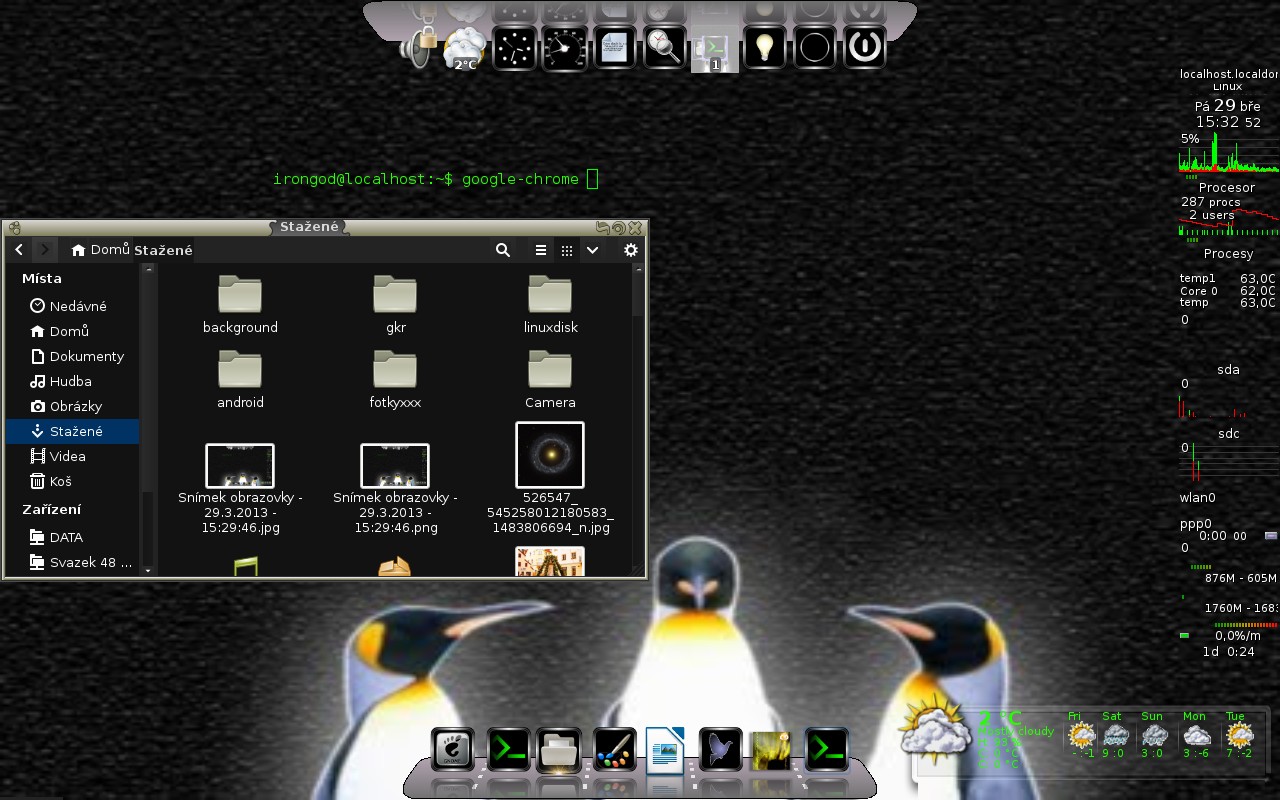This screenshot has height=800, width=1280.
Task: Select the background folder
Action: tap(240, 305)
